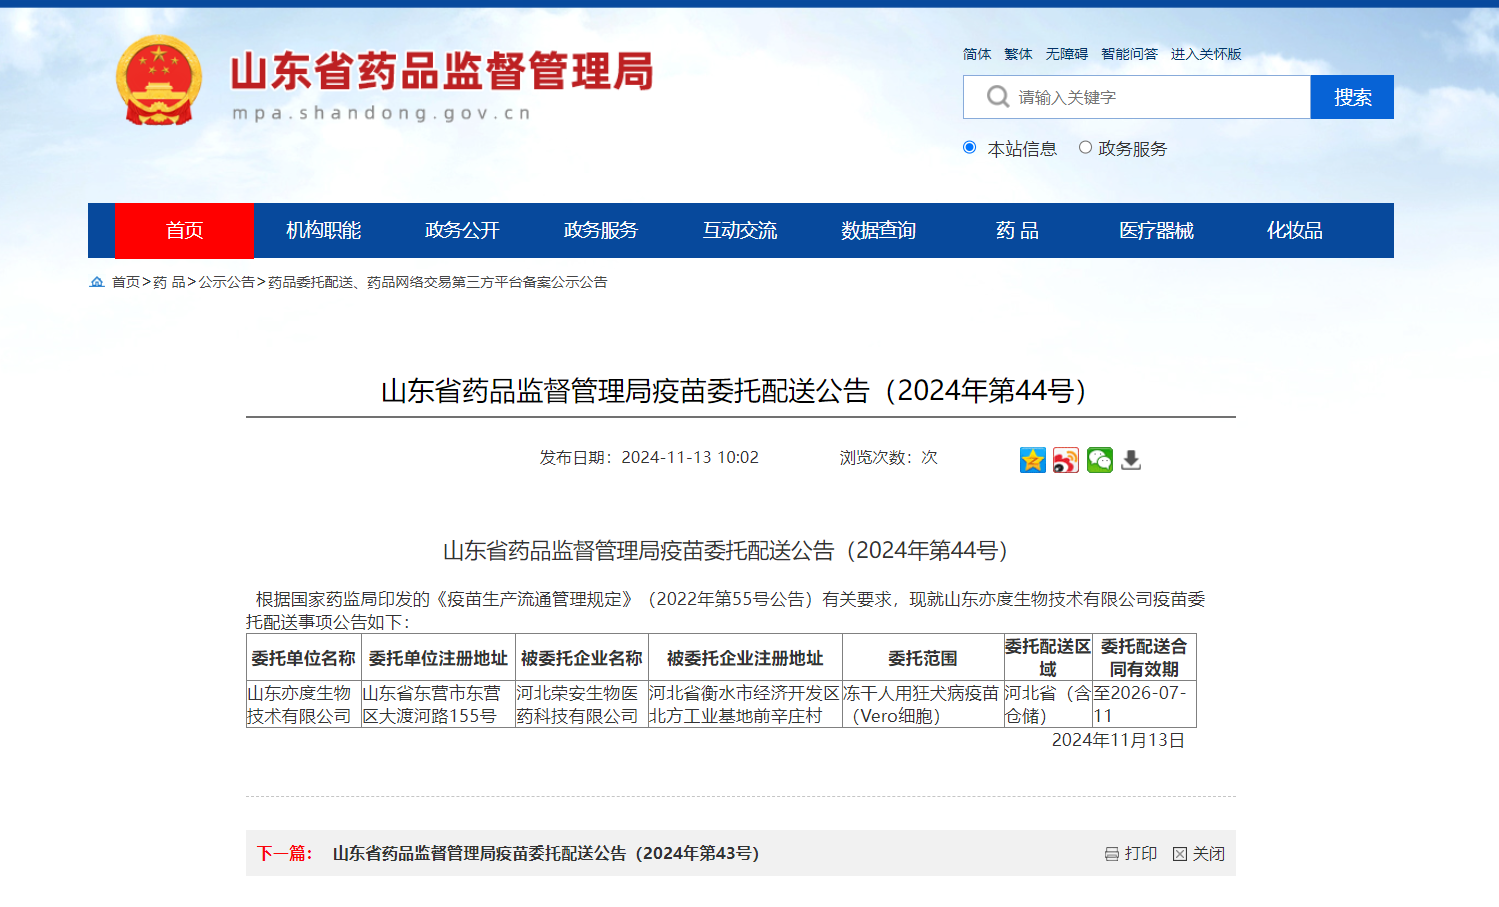
Task: Share via the green WeChat icon
Action: tap(1099, 460)
